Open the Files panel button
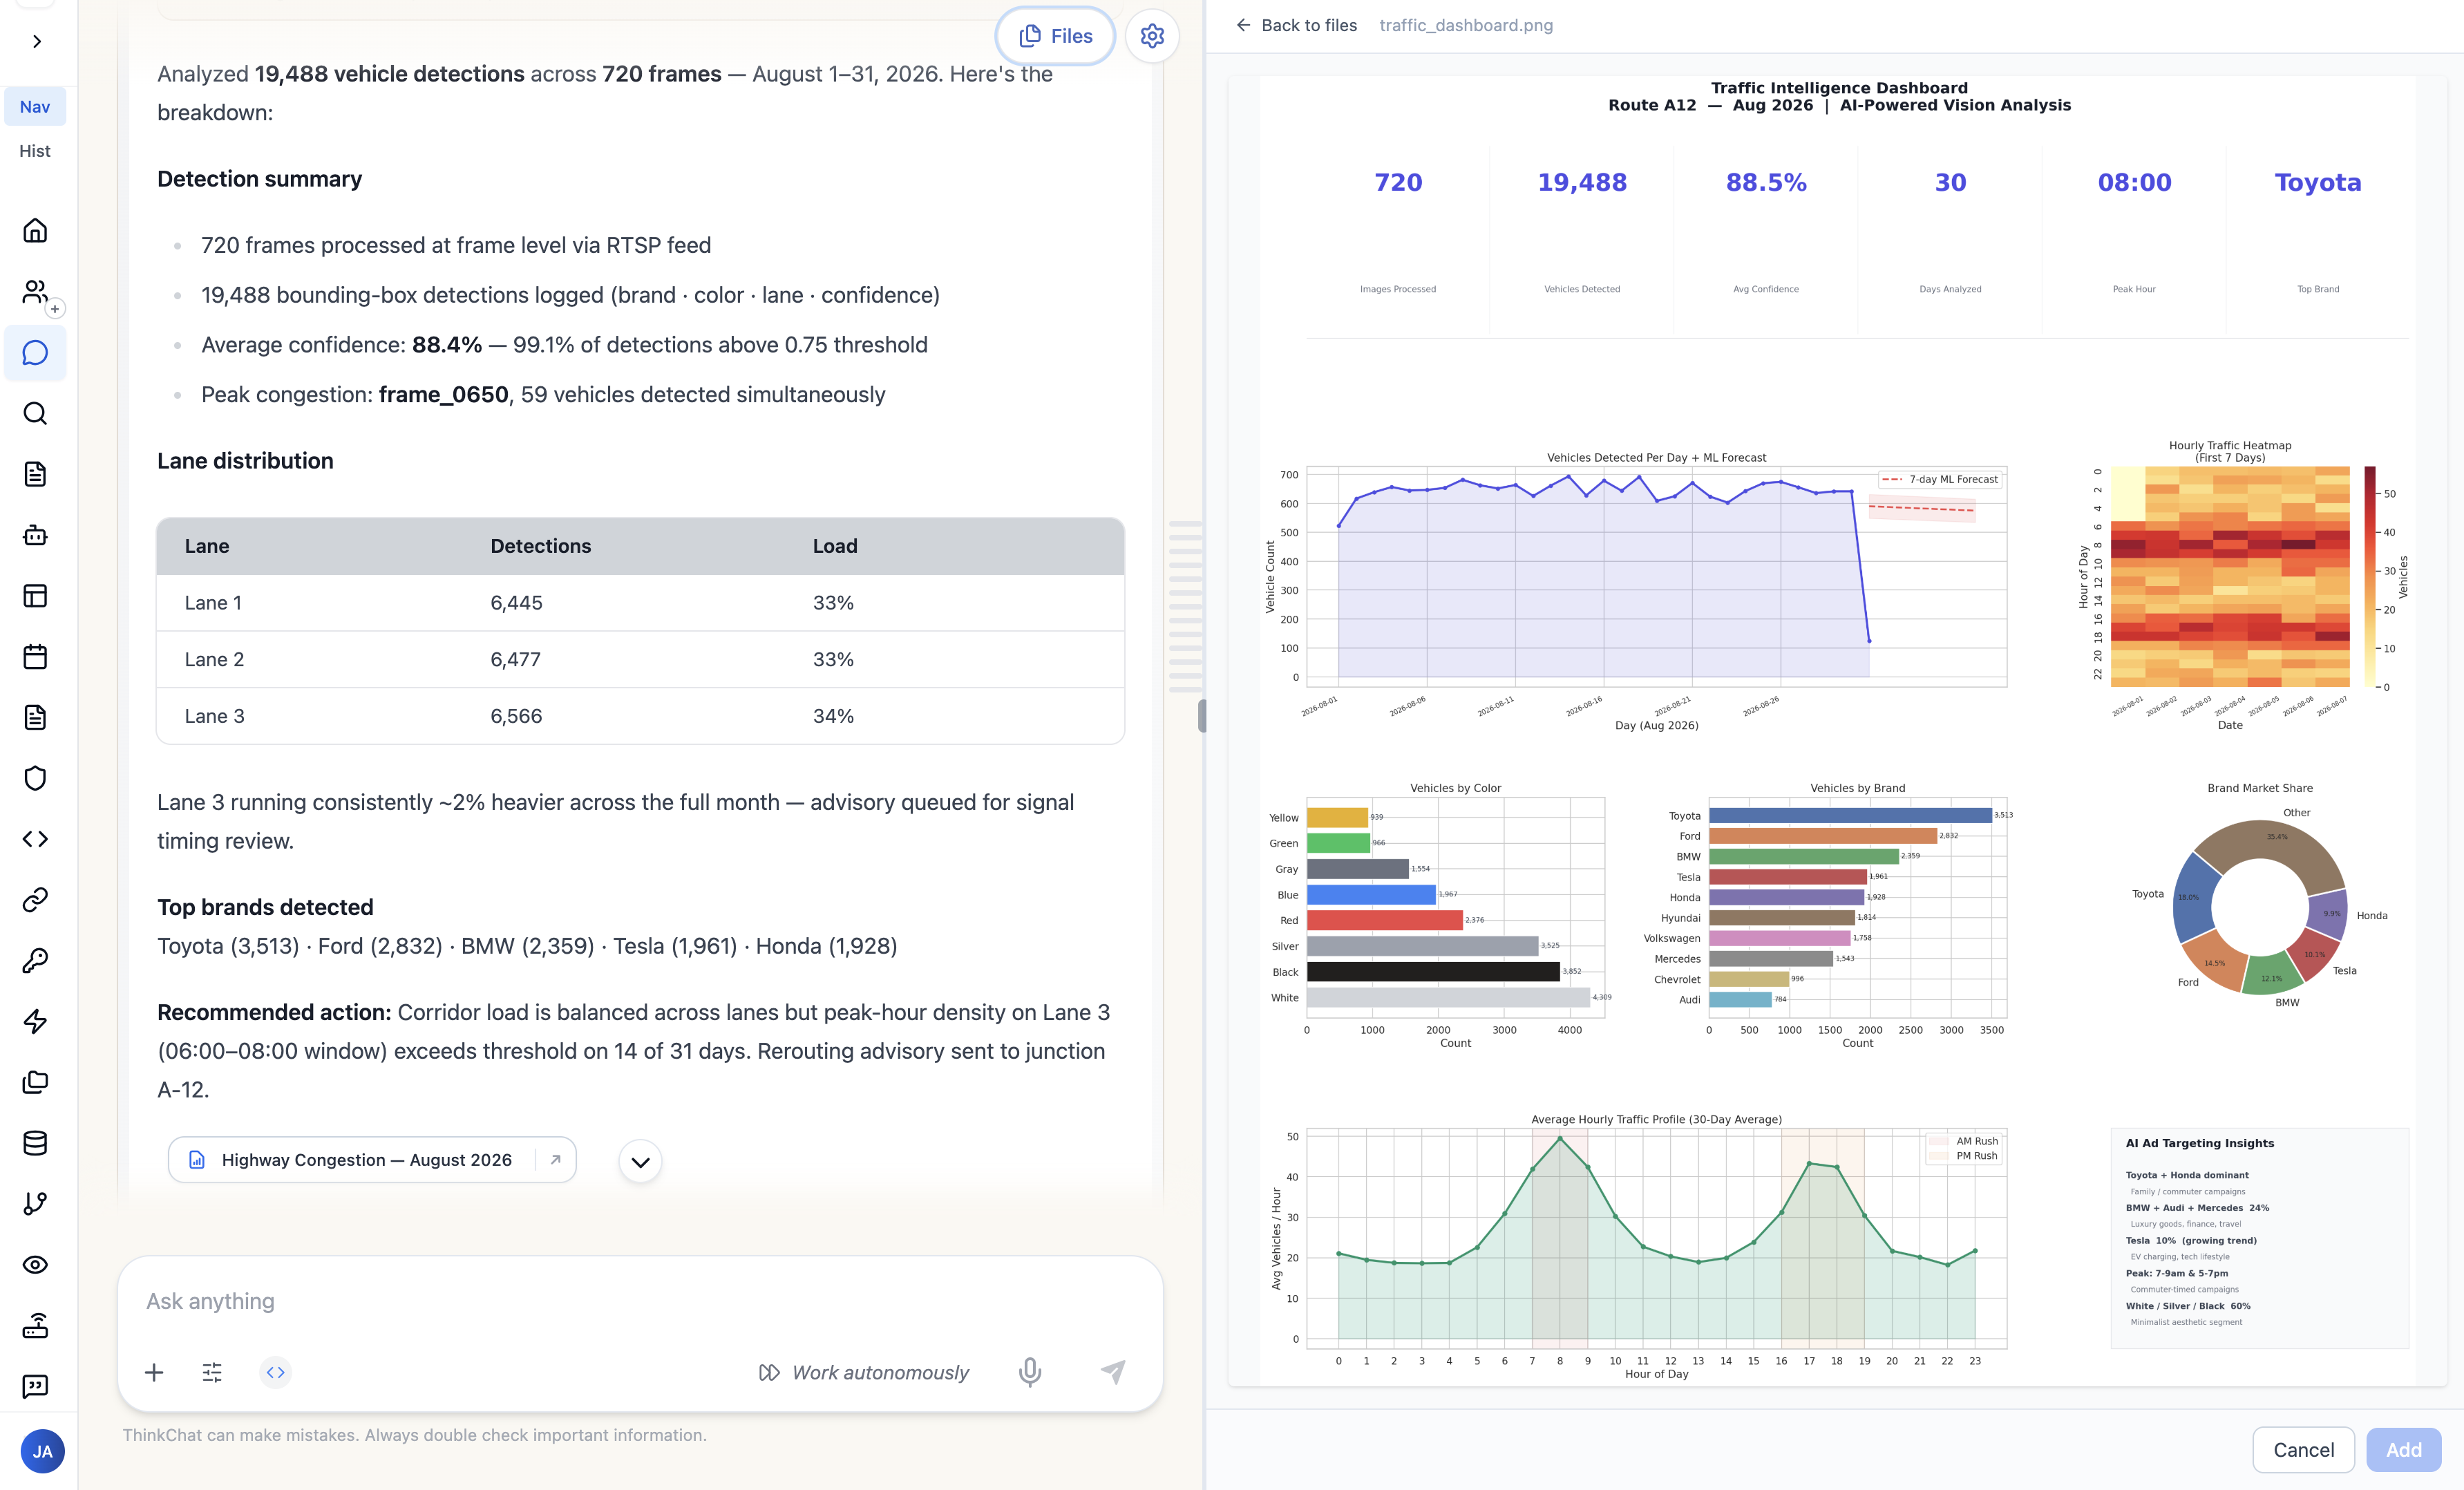 coord(1055,36)
